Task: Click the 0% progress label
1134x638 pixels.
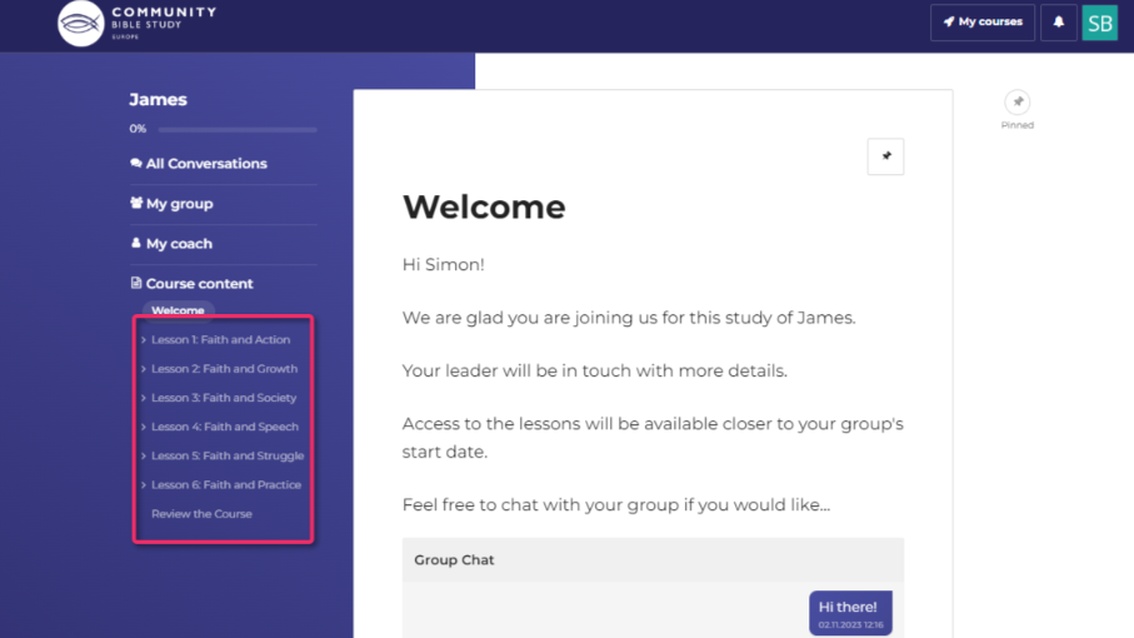Action: click(137, 129)
